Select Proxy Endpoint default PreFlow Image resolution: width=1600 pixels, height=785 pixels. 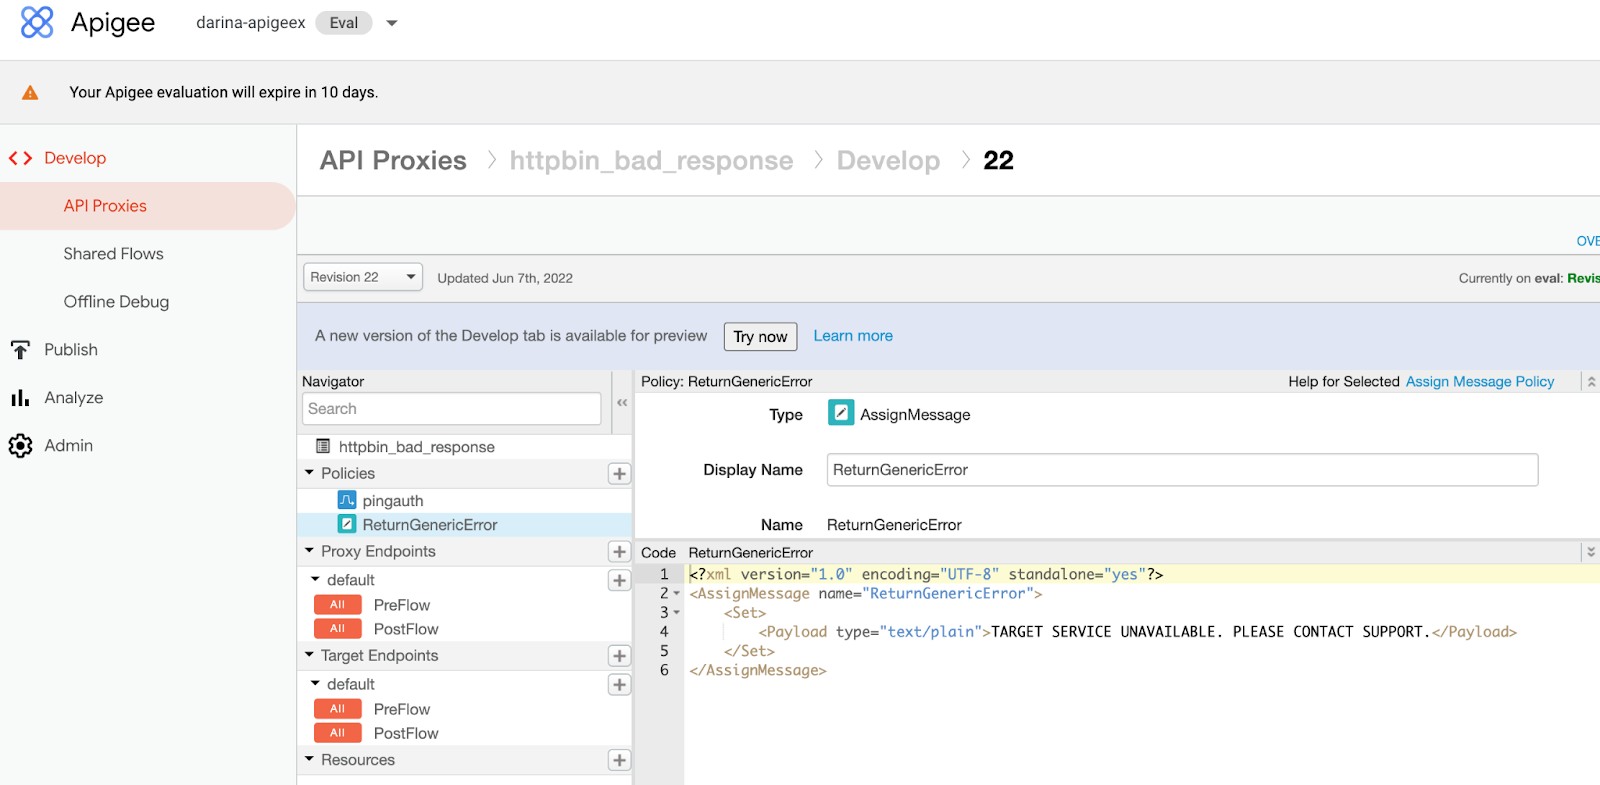[x=401, y=605]
